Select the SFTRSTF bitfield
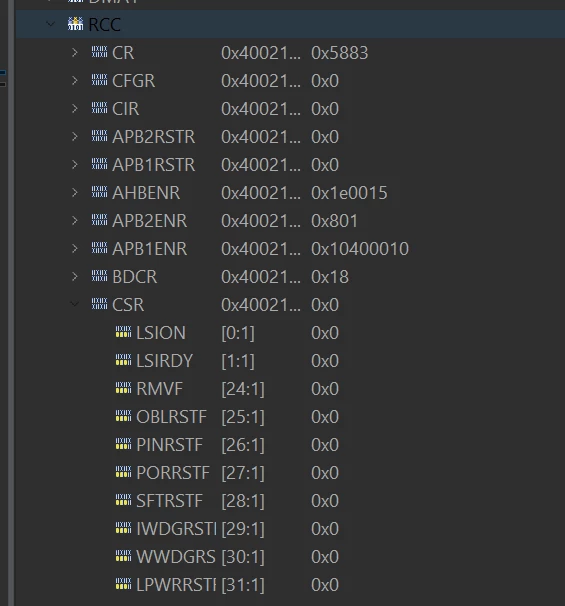This screenshot has height=606, width=565. coord(290,500)
